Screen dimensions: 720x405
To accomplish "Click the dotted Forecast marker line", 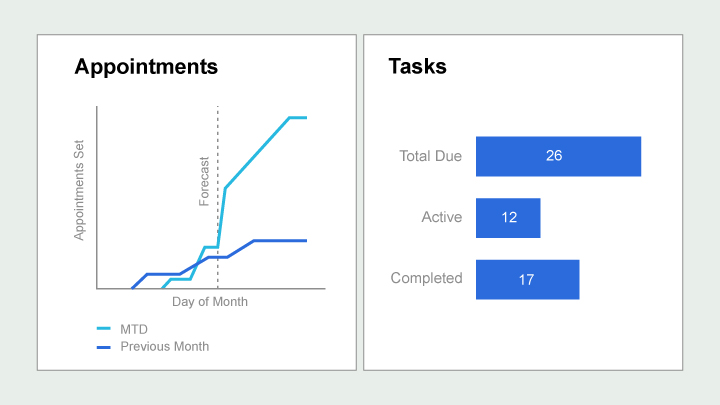I will (218, 197).
